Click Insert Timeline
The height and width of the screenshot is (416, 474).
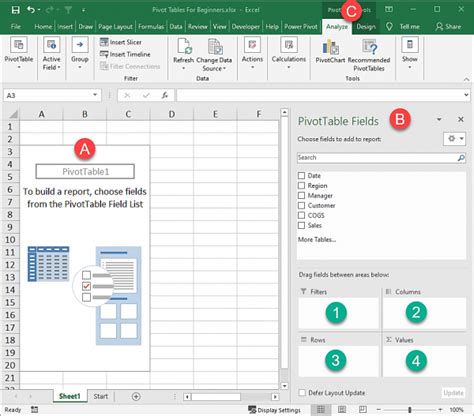(x=125, y=54)
